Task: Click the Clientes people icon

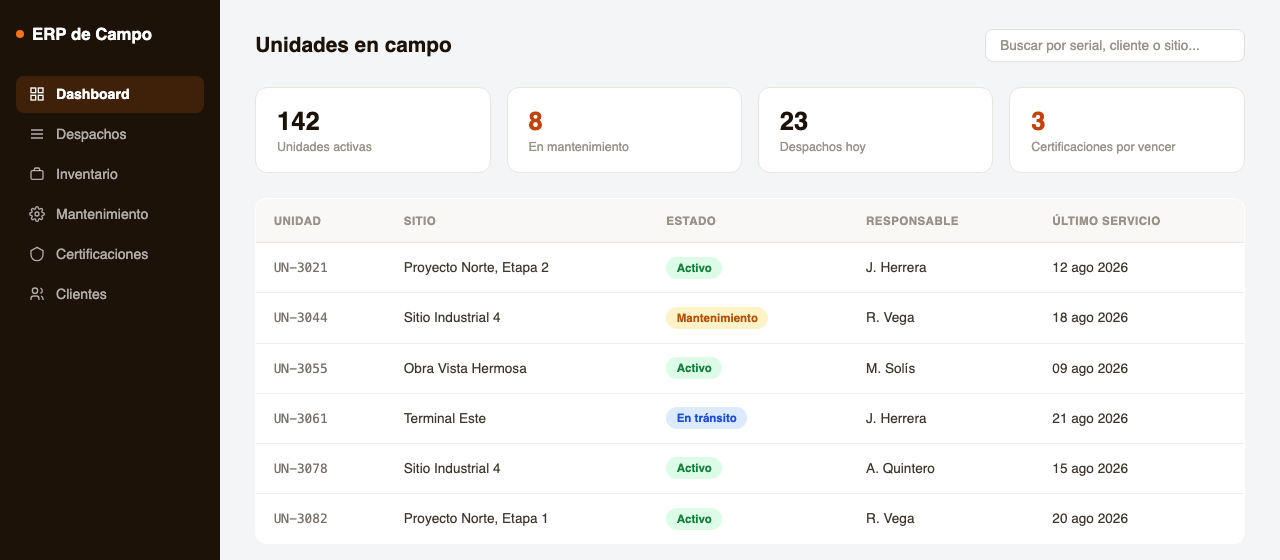Action: click(x=37, y=294)
